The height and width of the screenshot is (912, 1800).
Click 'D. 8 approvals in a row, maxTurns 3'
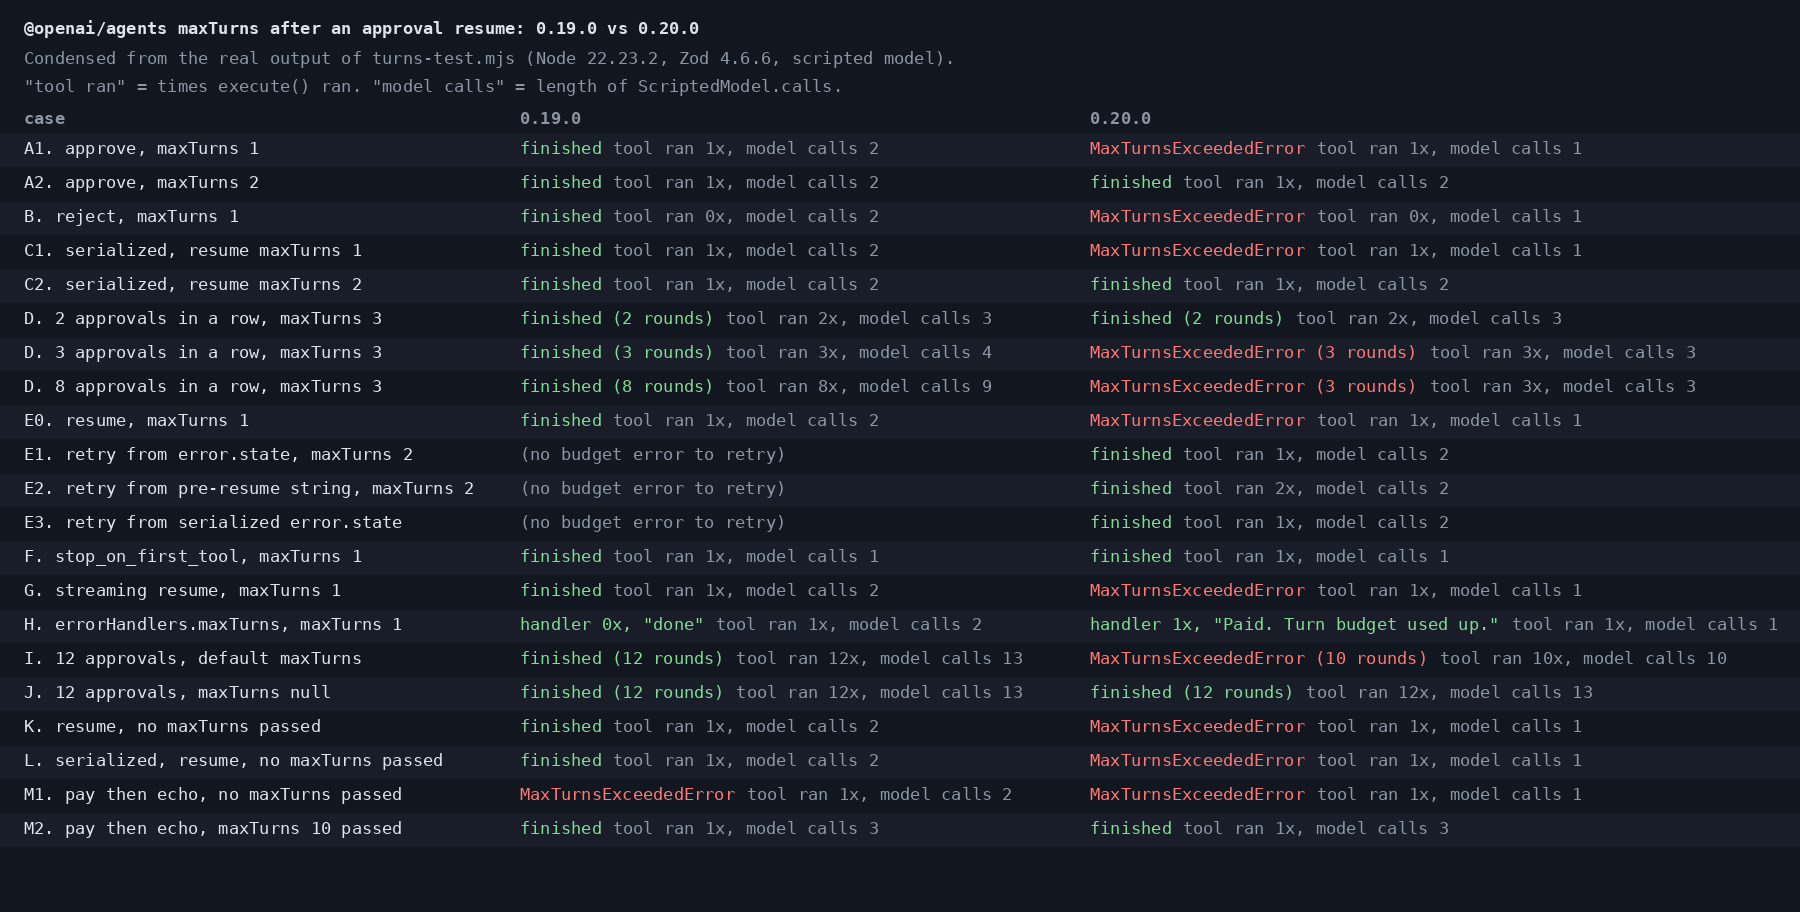click(203, 386)
